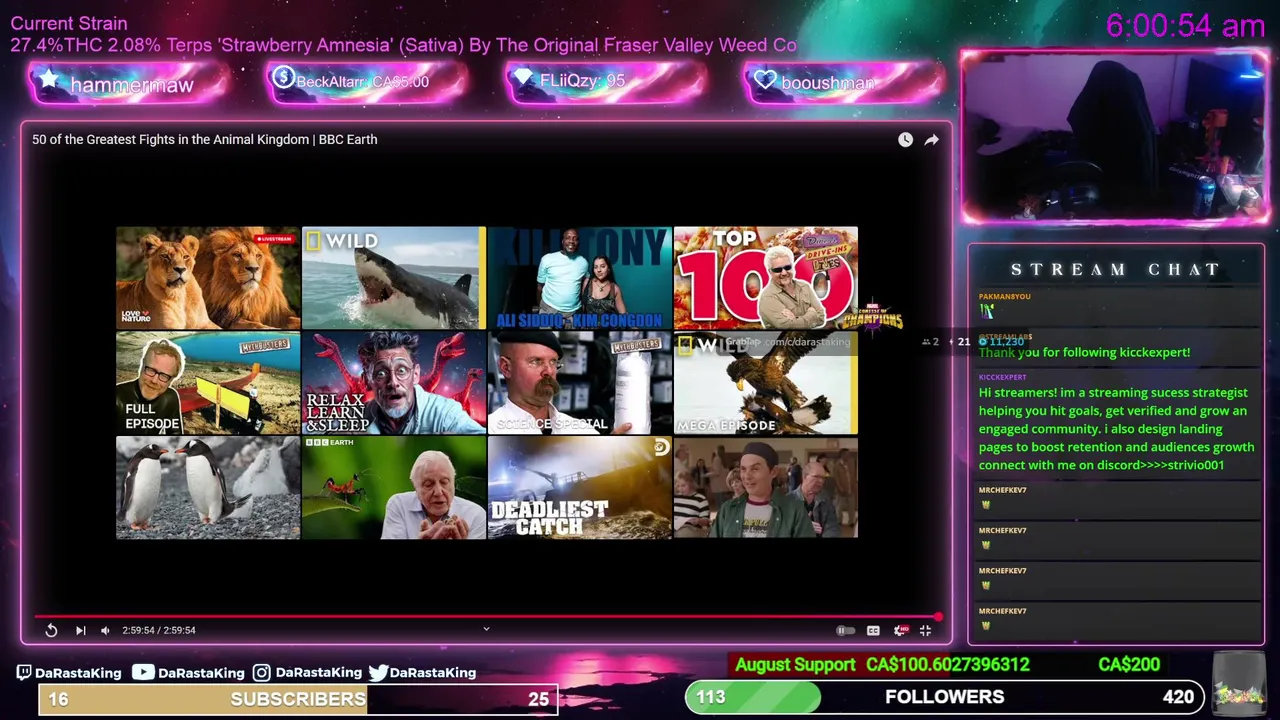Viewport: 1280px width, 720px height.
Task: Click the Strawberry Amnesia strain description
Action: coord(403,45)
